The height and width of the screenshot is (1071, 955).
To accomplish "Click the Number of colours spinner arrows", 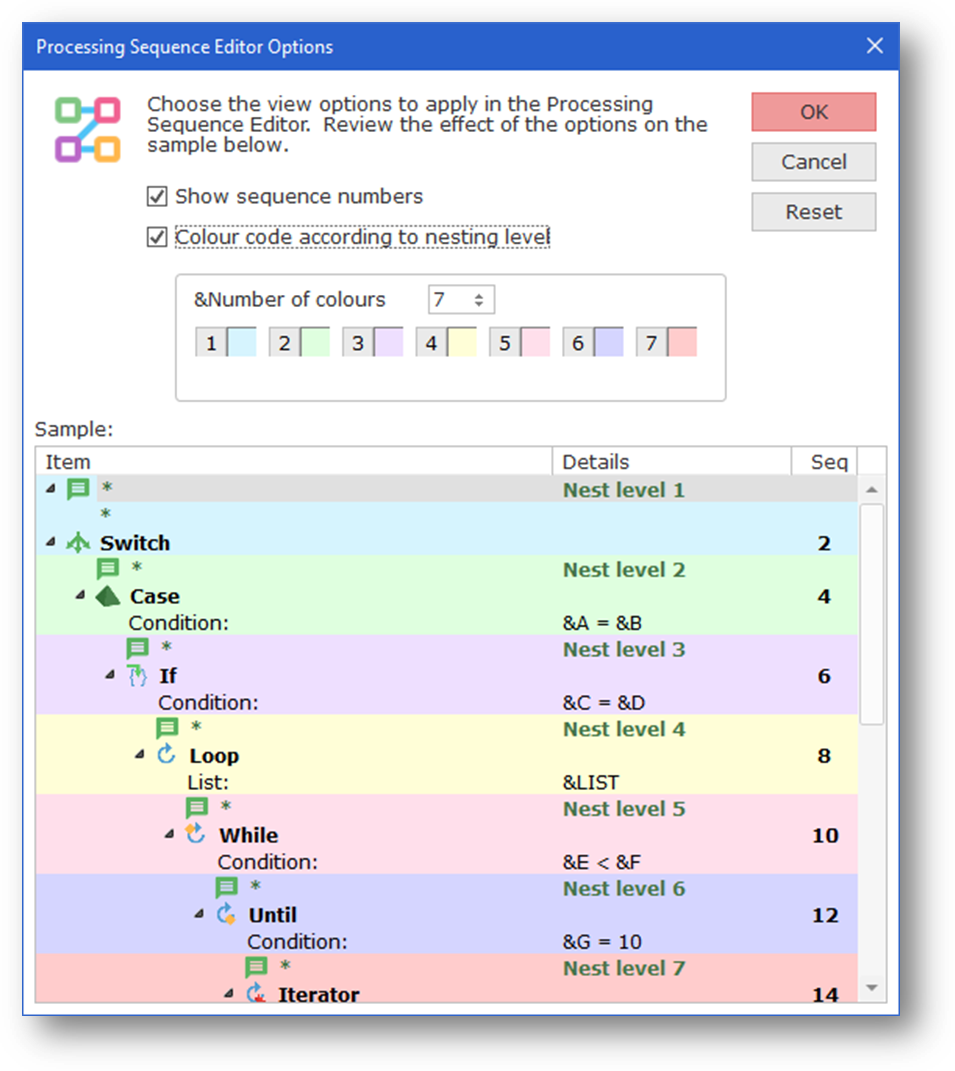I will [x=479, y=300].
